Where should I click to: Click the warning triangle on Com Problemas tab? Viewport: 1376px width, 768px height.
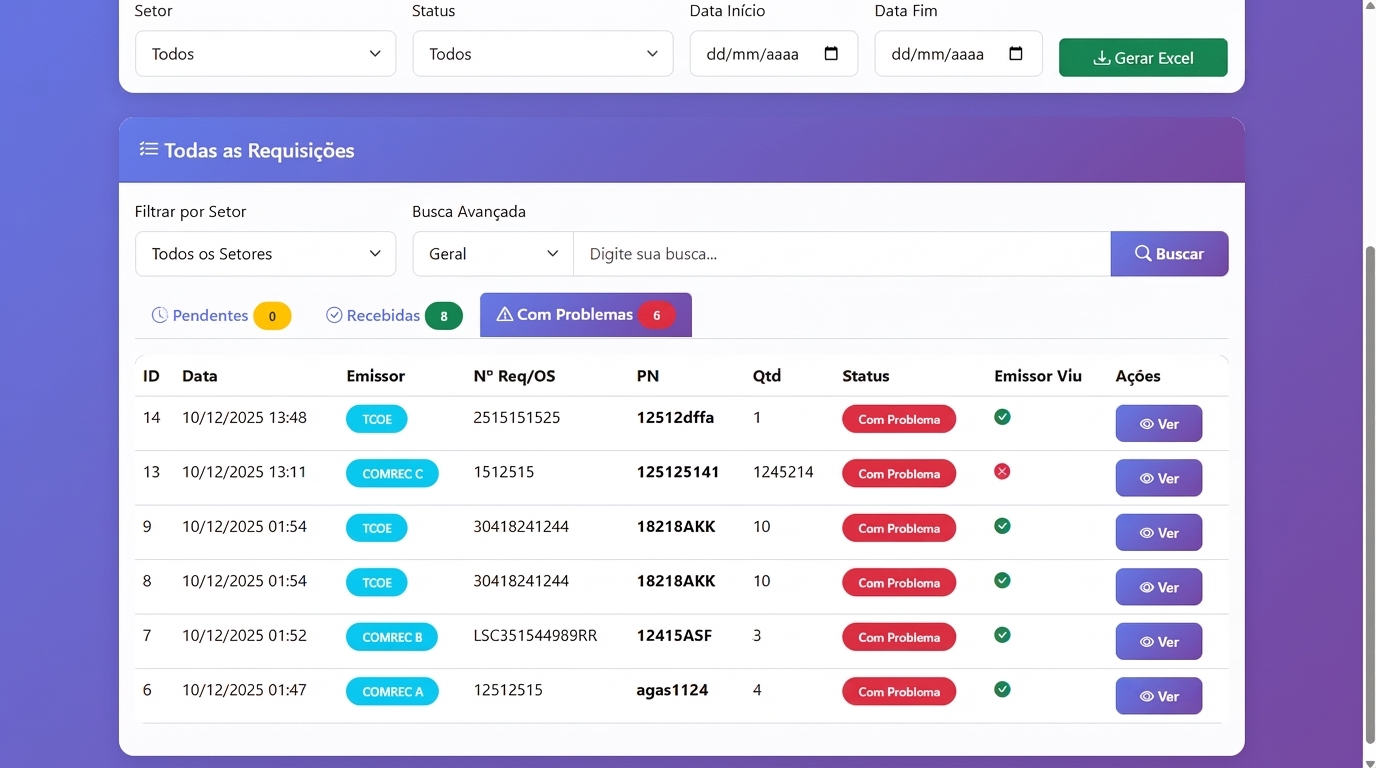click(503, 314)
